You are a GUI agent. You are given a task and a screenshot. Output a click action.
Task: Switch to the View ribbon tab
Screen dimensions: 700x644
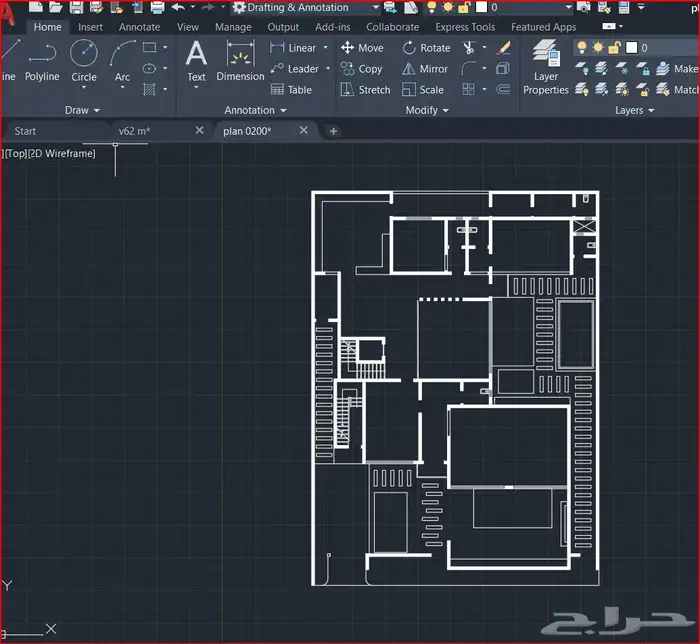pos(188,27)
